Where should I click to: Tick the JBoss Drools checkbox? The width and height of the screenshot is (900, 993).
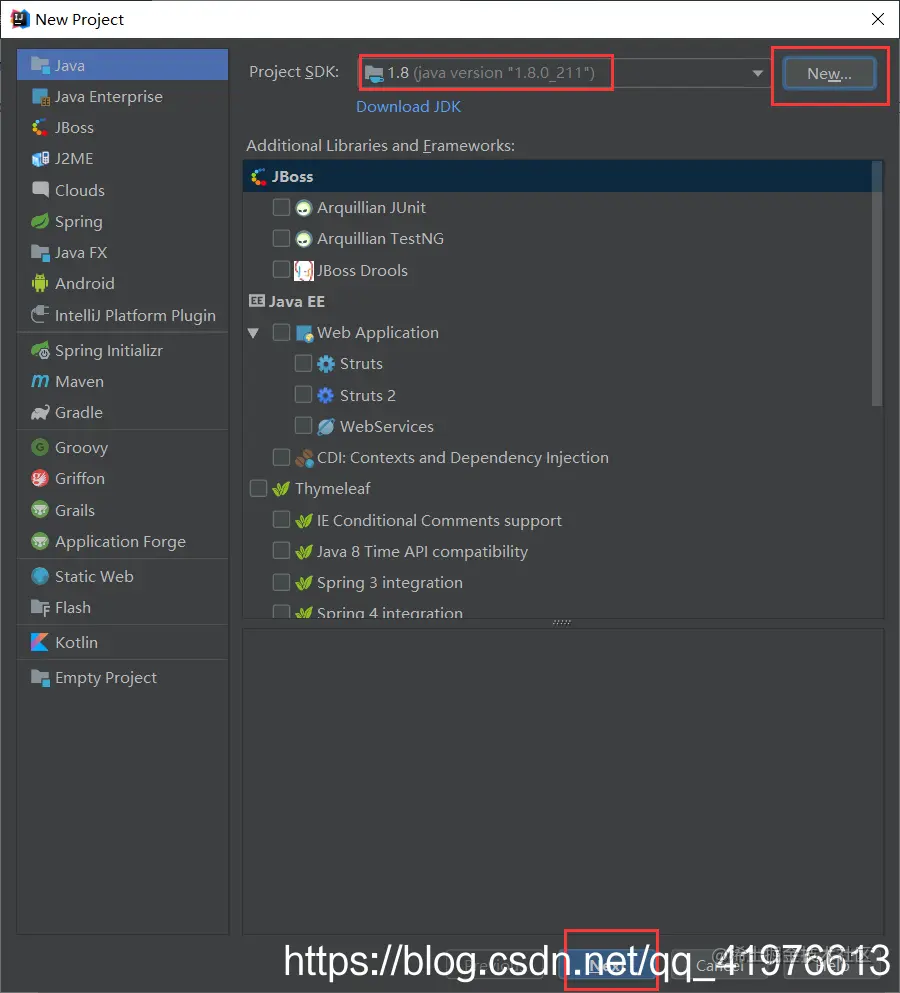click(x=281, y=269)
